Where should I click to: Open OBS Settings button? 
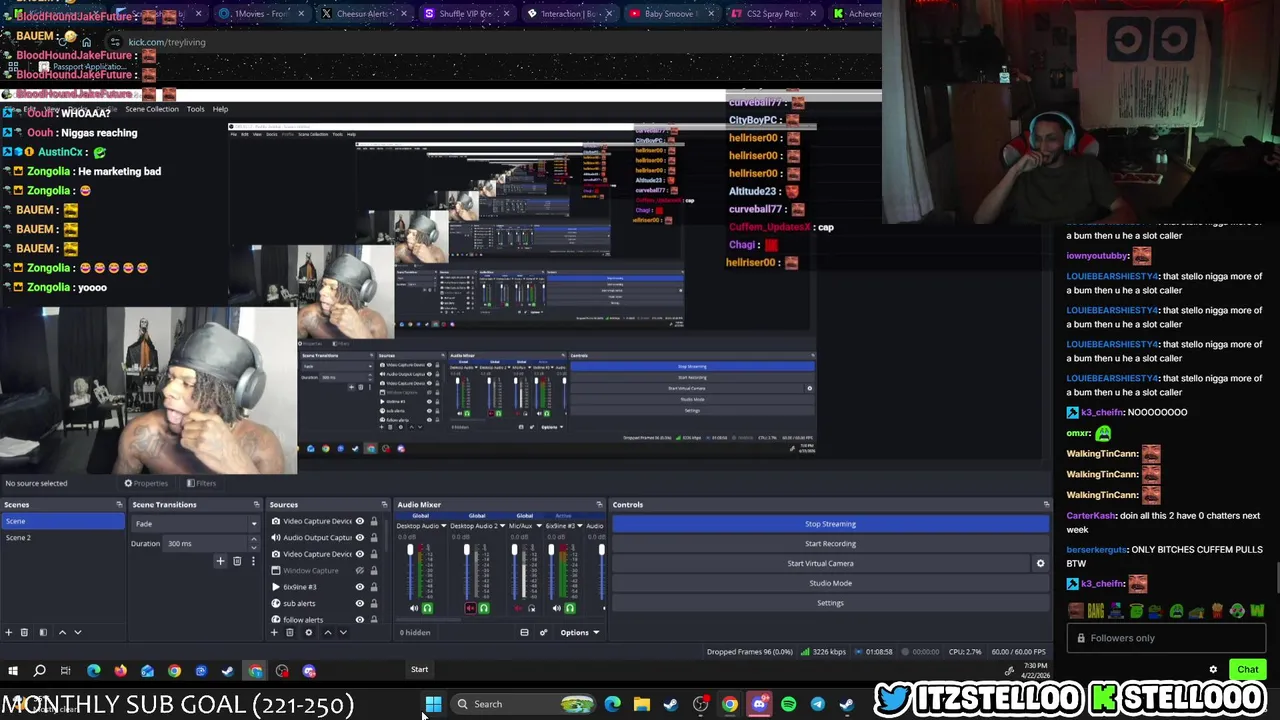[830, 603]
